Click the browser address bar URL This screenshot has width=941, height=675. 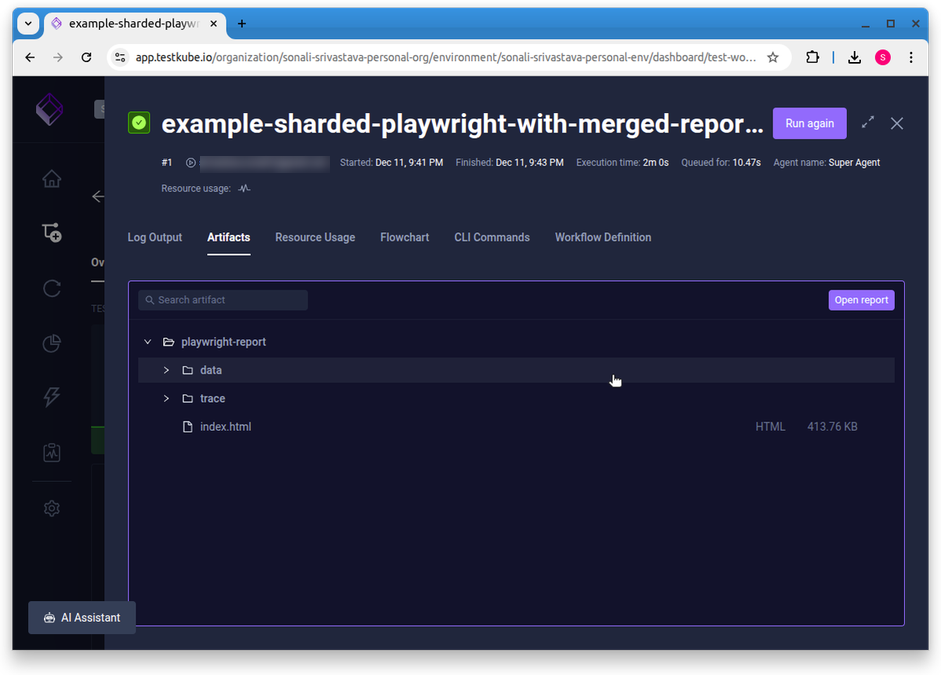tap(445, 57)
